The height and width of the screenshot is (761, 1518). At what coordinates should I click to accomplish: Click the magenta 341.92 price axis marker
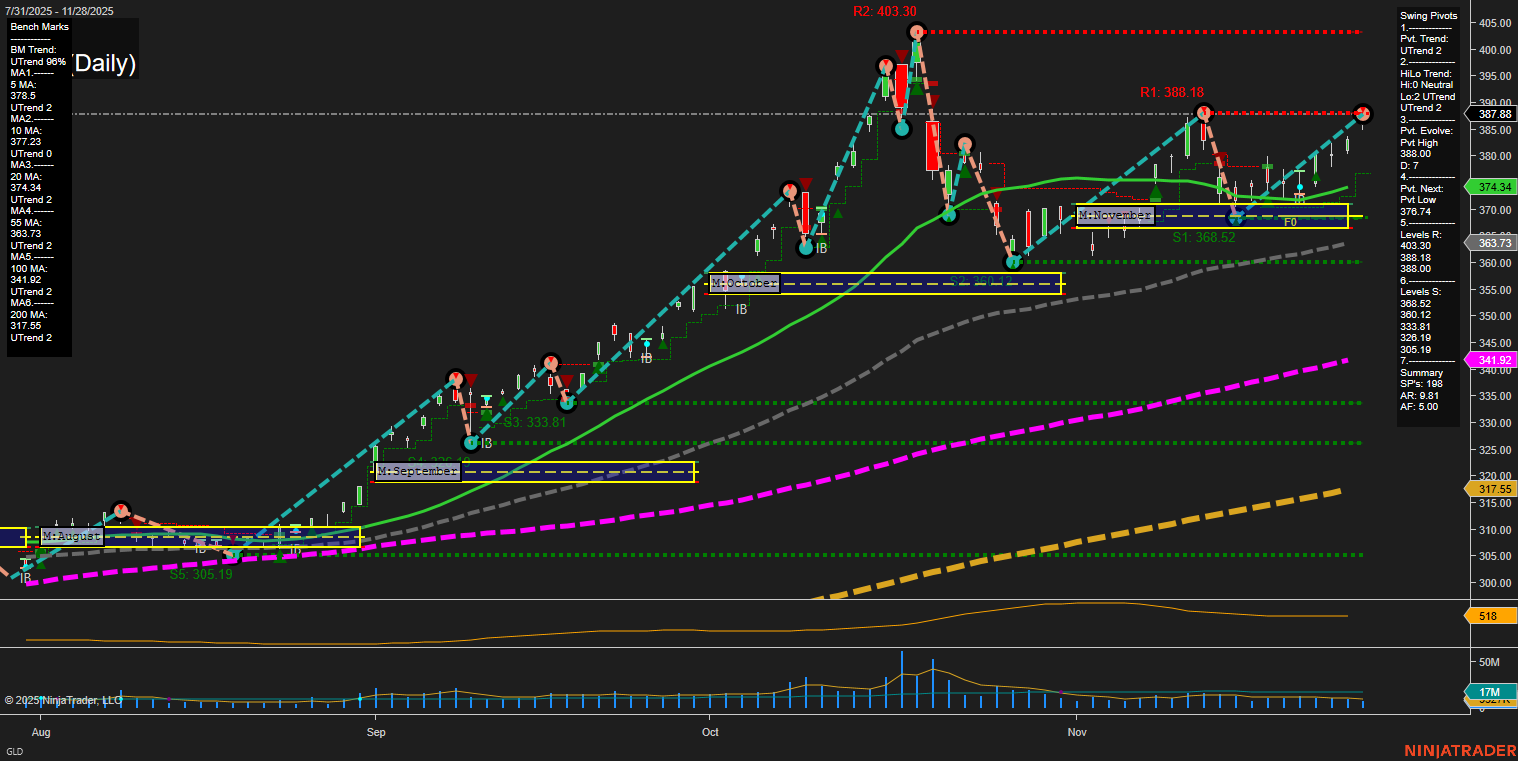pos(1491,360)
